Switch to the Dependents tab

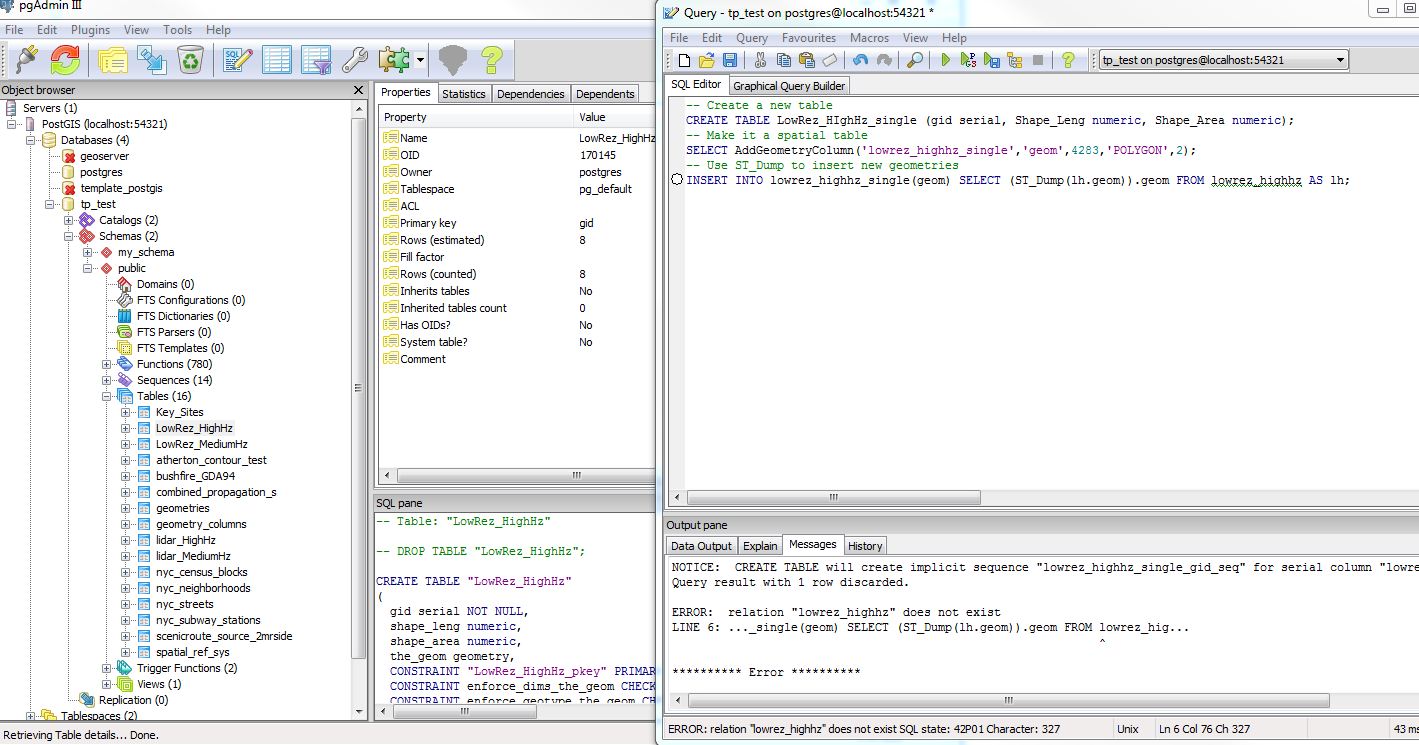[605, 94]
